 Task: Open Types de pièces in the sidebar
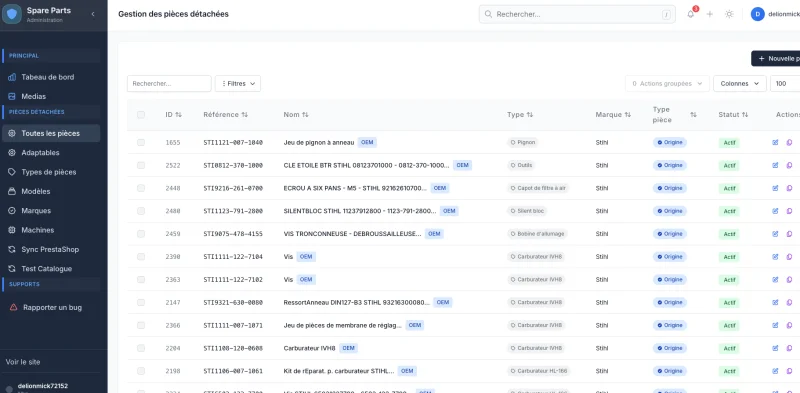pos(51,172)
